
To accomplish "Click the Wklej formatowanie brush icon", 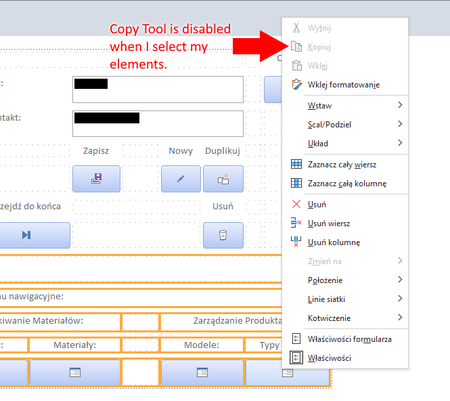I will pyautogui.click(x=297, y=84).
